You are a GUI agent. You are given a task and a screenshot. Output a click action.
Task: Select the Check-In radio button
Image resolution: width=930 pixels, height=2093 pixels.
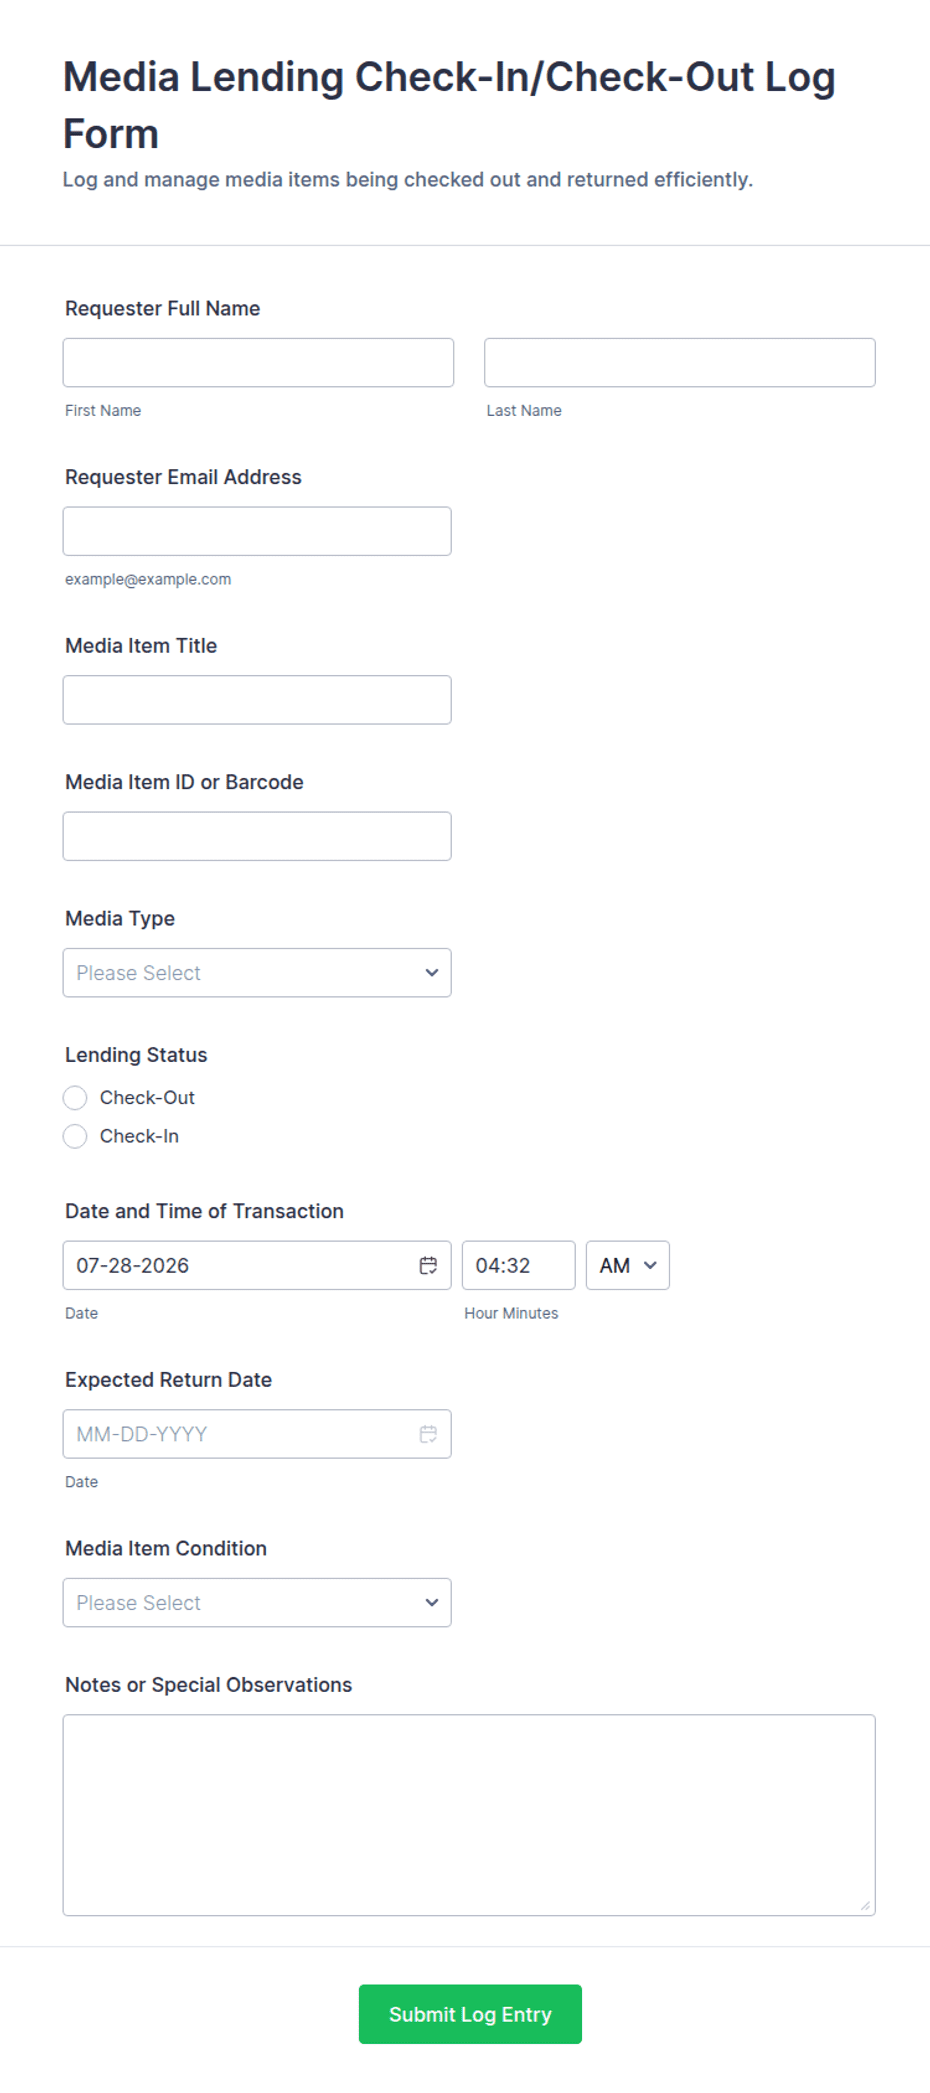tap(75, 1136)
